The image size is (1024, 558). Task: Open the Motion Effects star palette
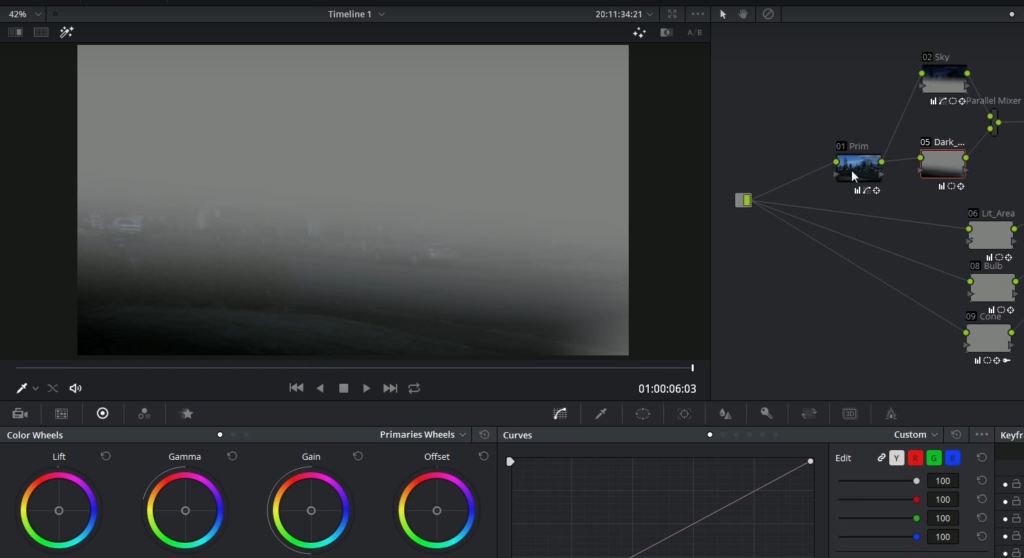tap(186, 414)
